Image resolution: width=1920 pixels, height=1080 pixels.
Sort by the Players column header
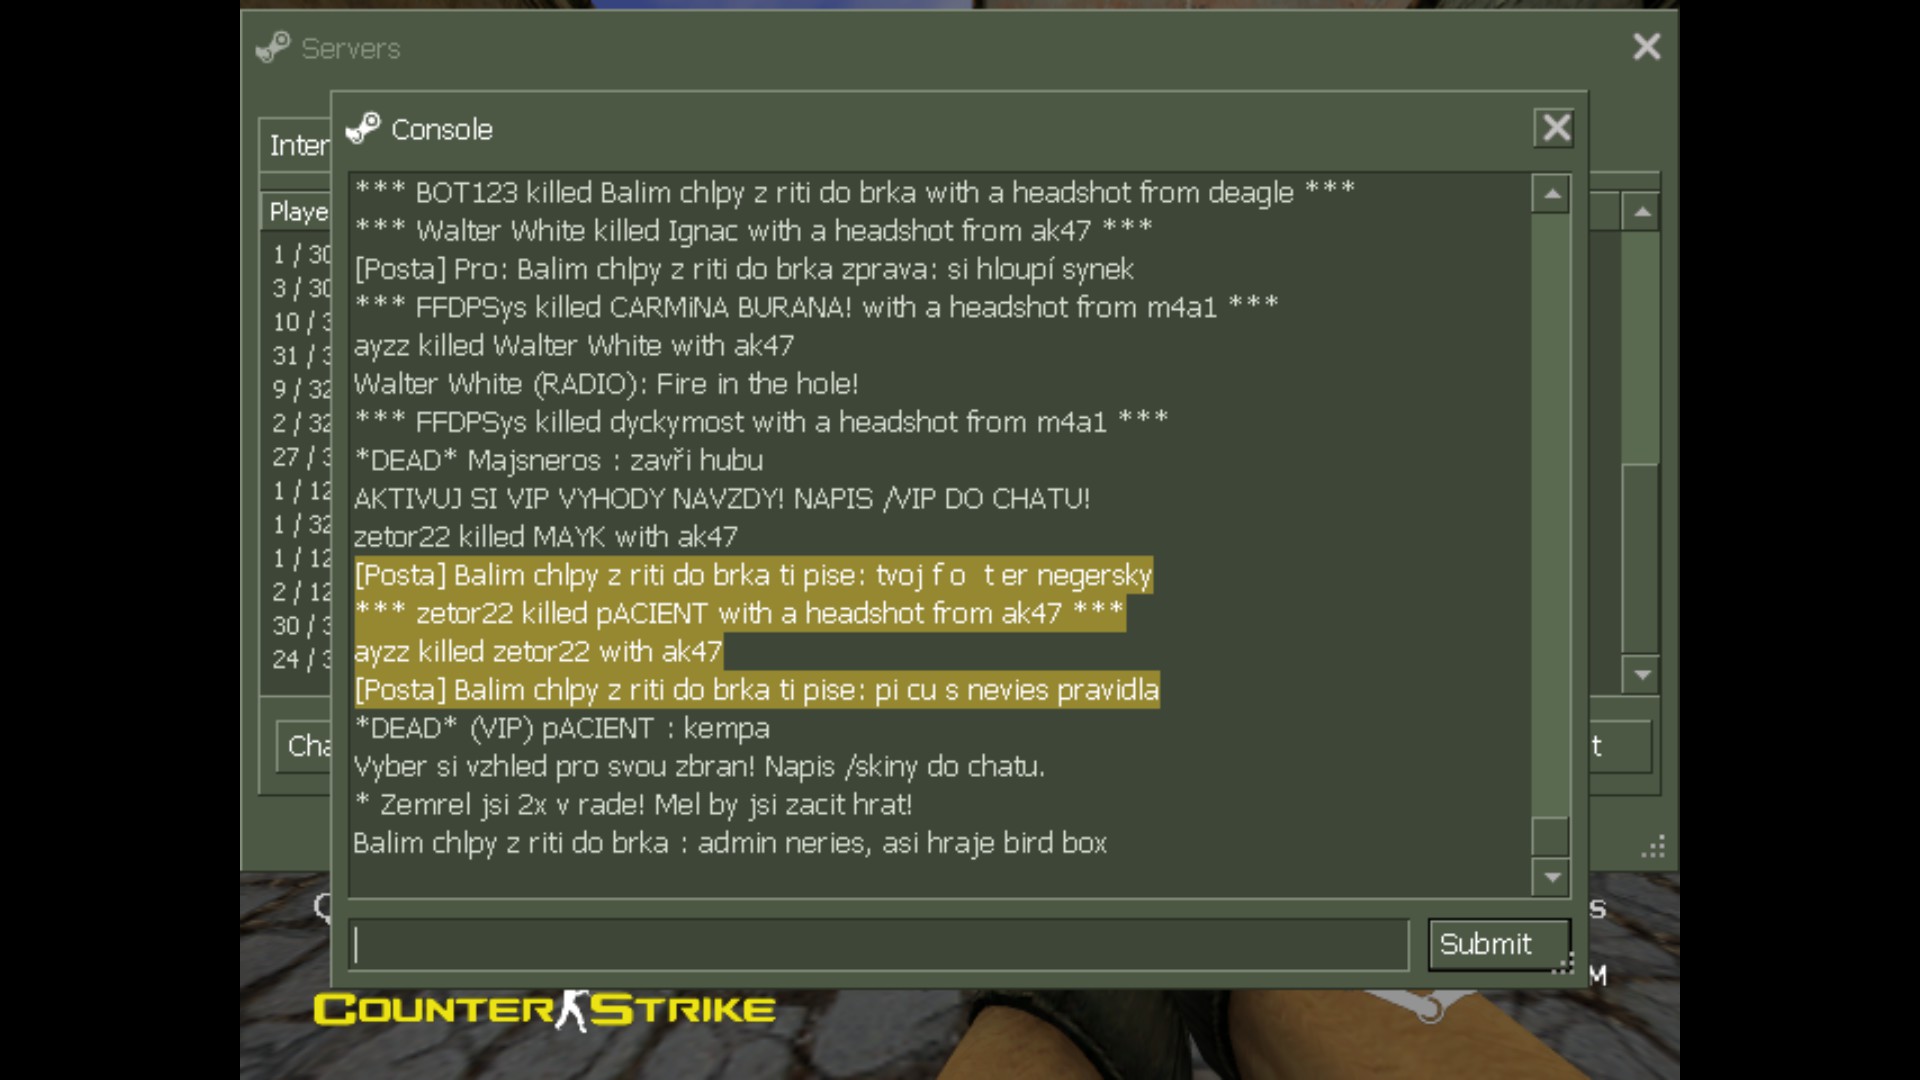297,212
